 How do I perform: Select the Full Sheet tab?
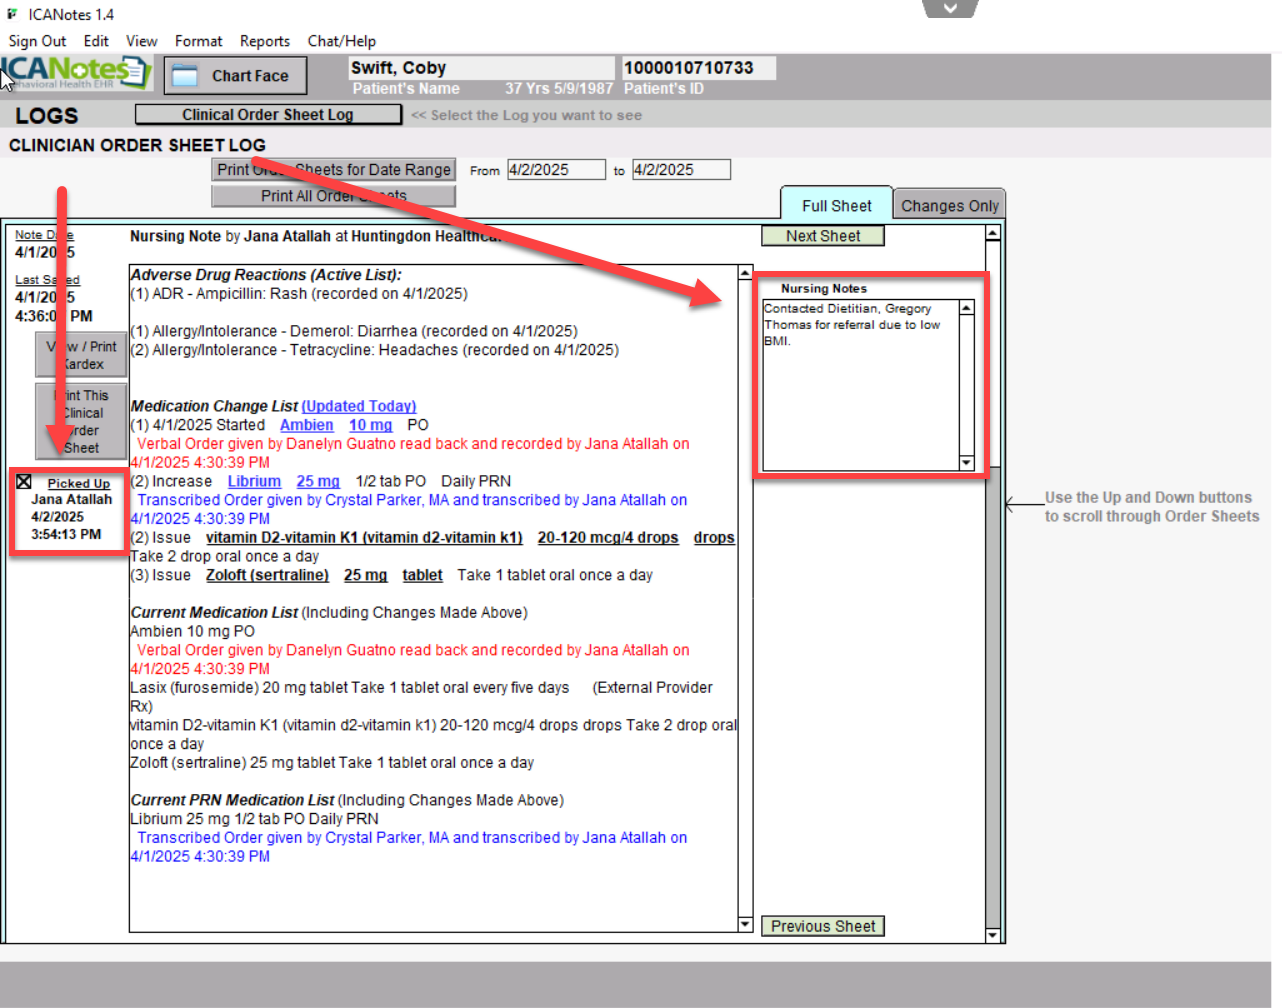tap(836, 206)
